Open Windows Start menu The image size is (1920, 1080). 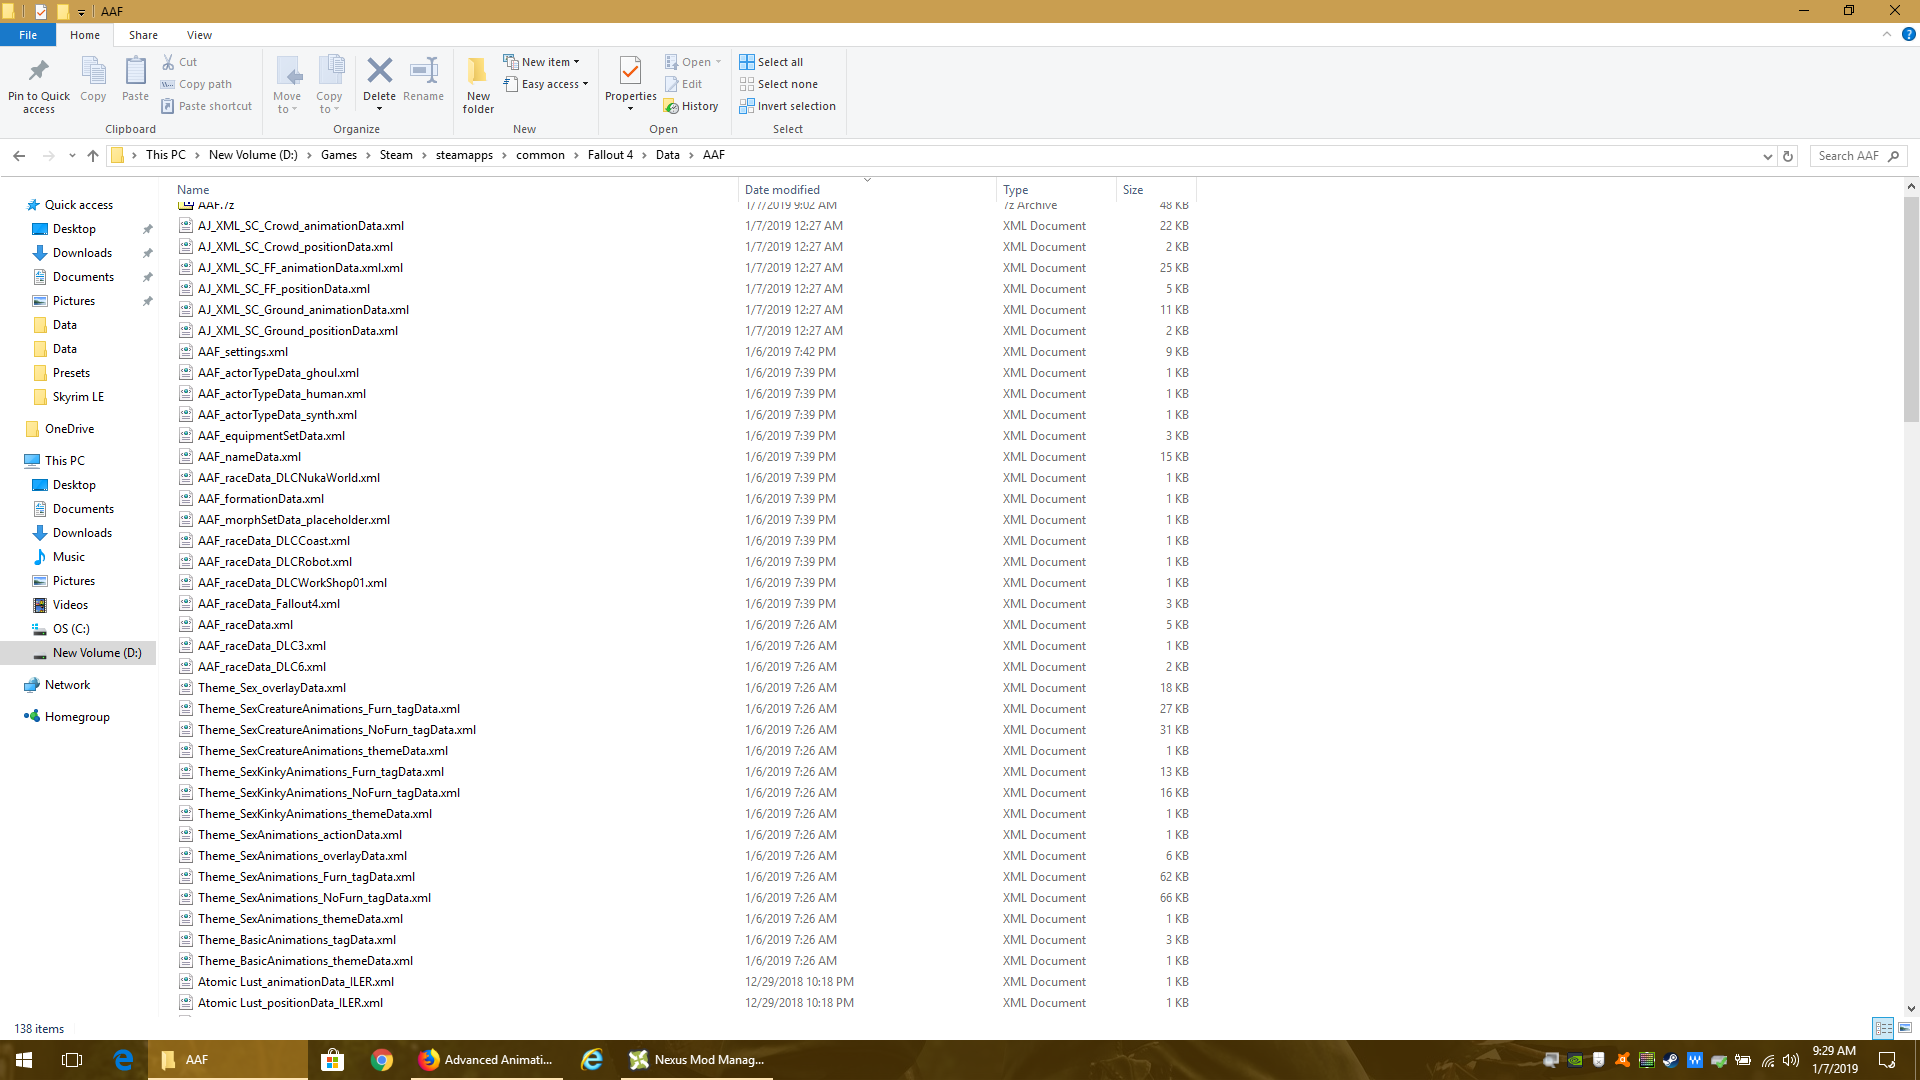24,1060
